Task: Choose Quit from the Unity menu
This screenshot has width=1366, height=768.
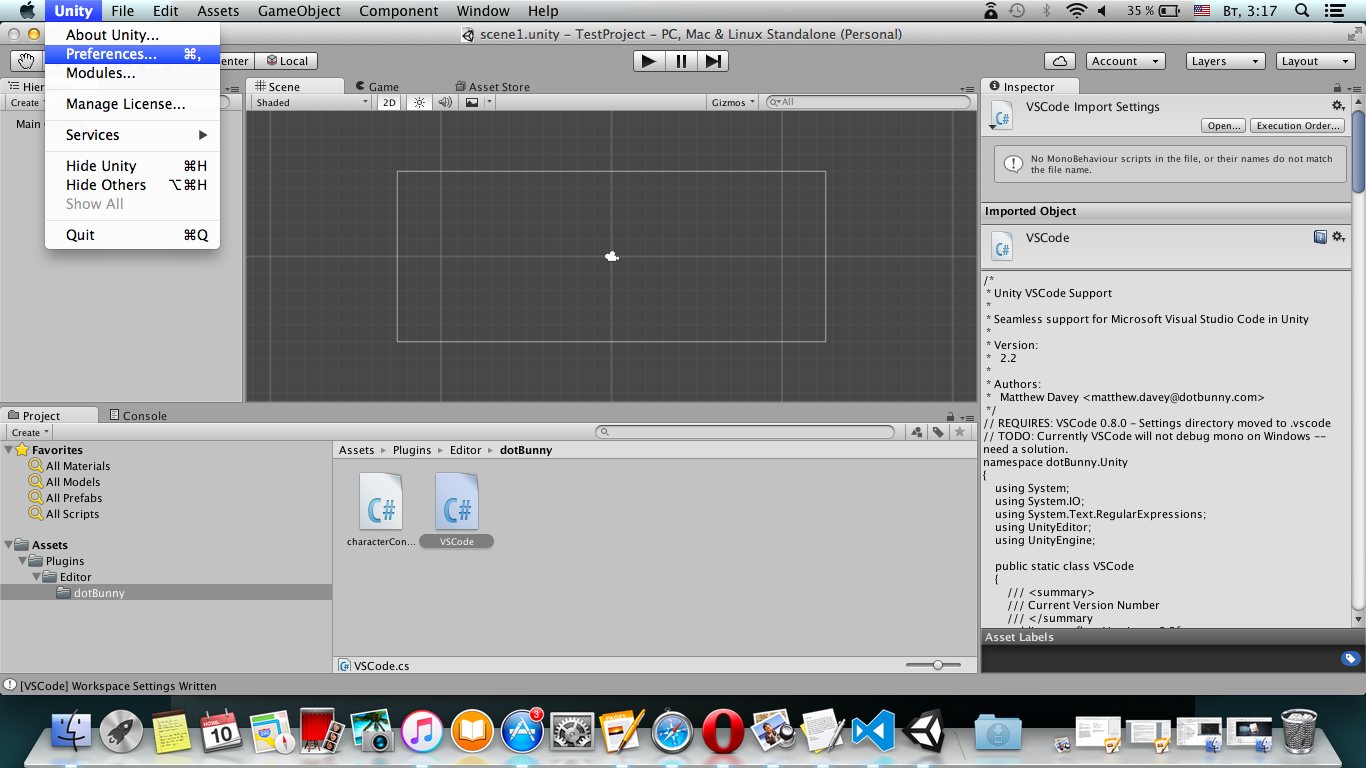Action: point(132,235)
